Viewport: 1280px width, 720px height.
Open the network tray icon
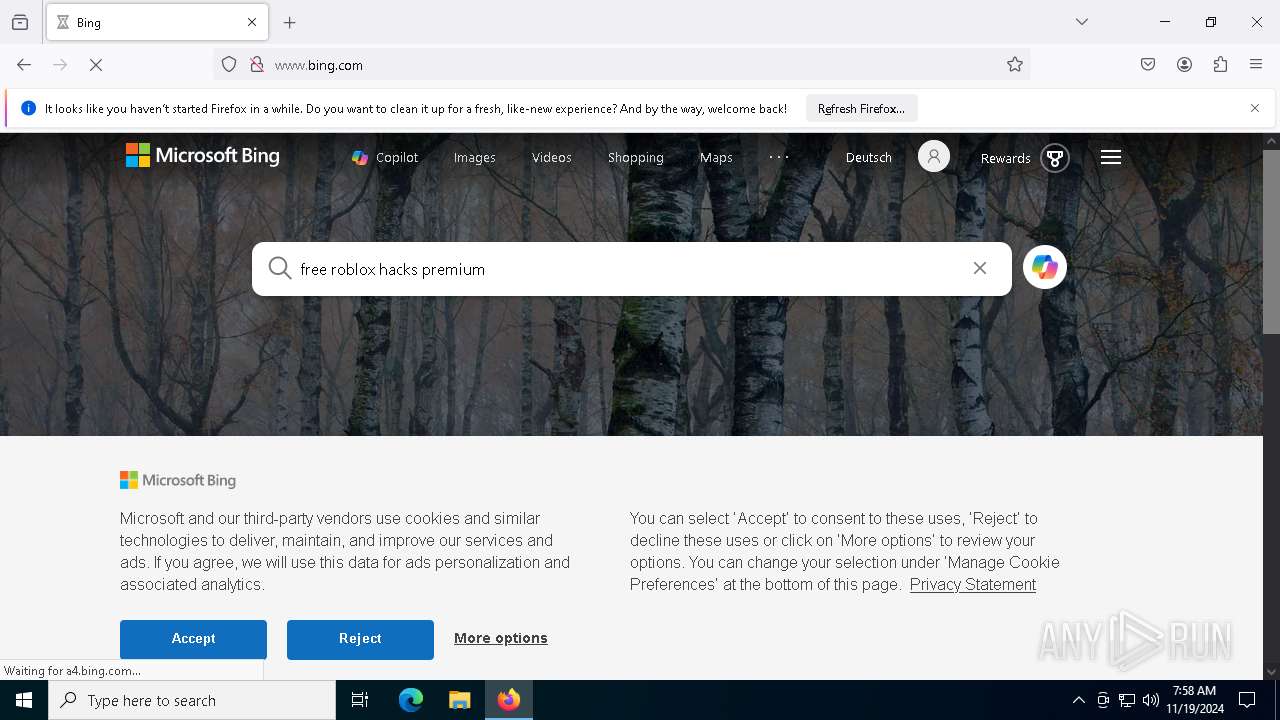[1127, 700]
